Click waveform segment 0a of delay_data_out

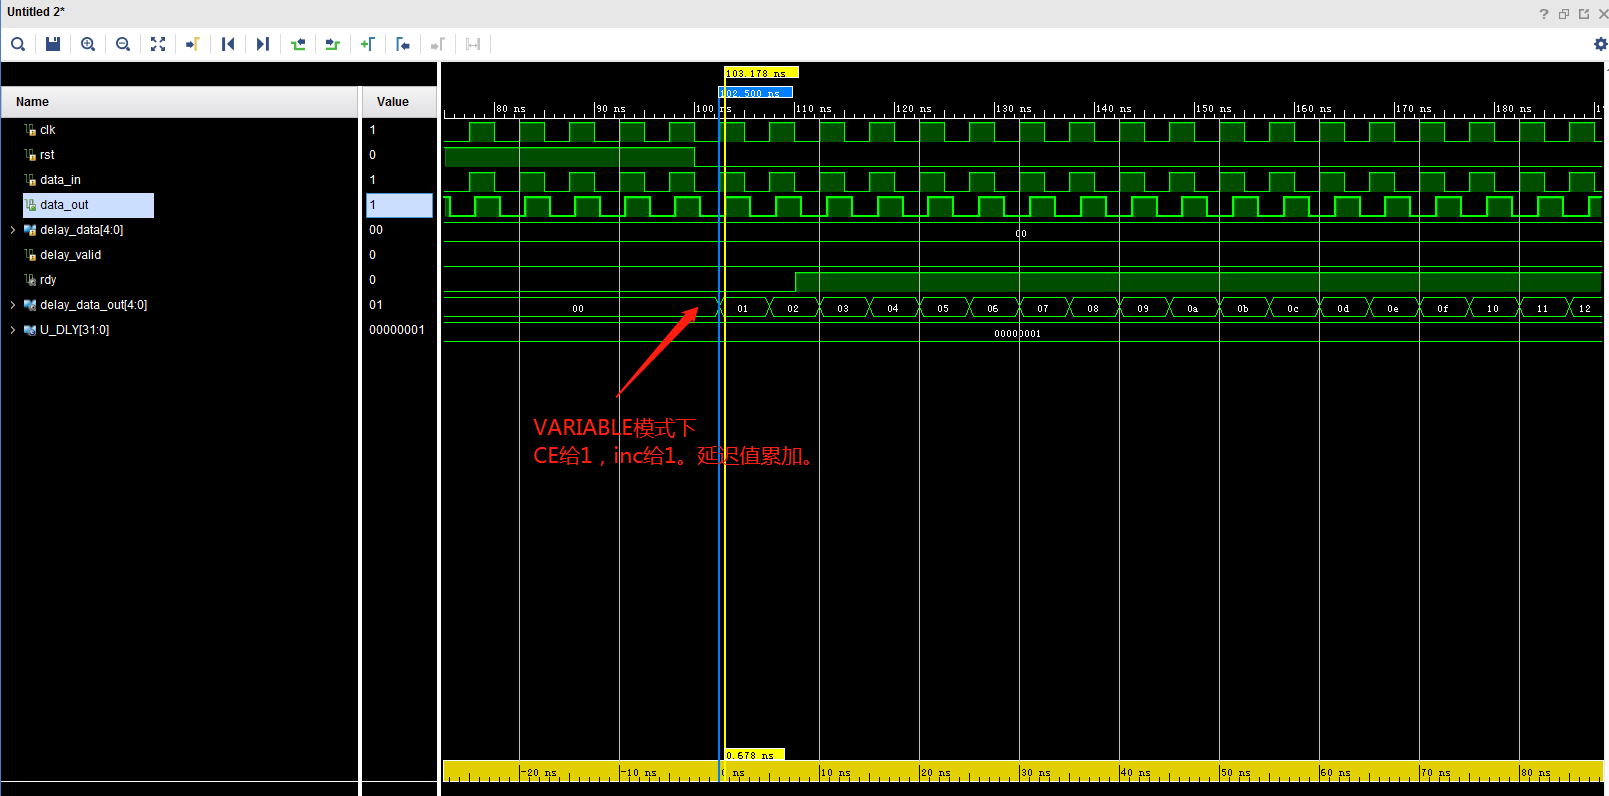[1193, 308]
